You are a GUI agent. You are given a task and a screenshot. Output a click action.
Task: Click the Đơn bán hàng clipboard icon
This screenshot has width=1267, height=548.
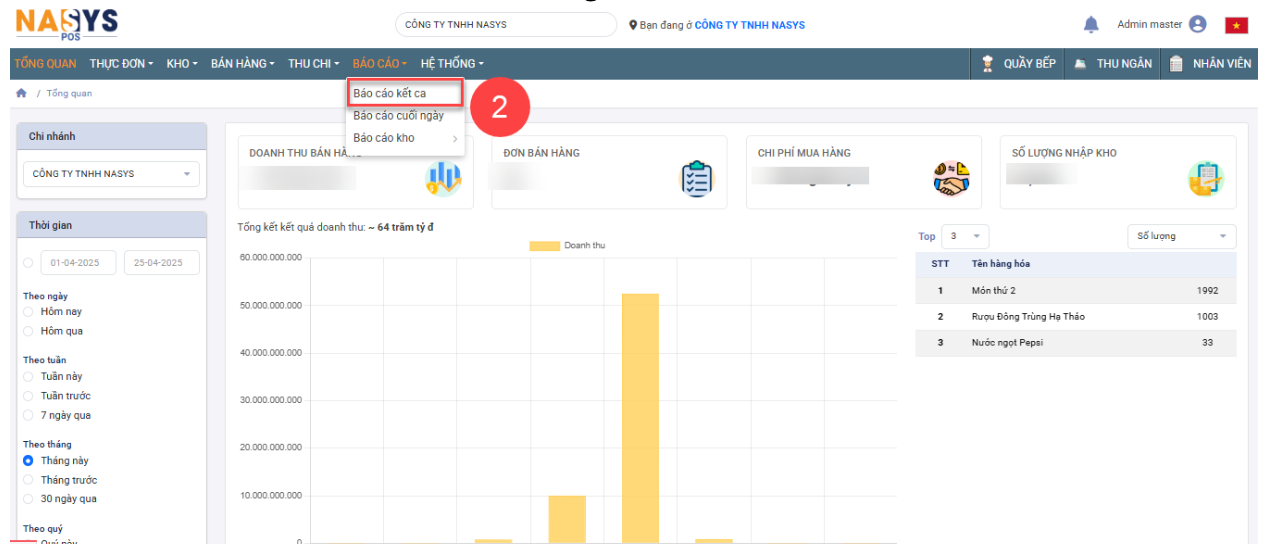pos(696,178)
